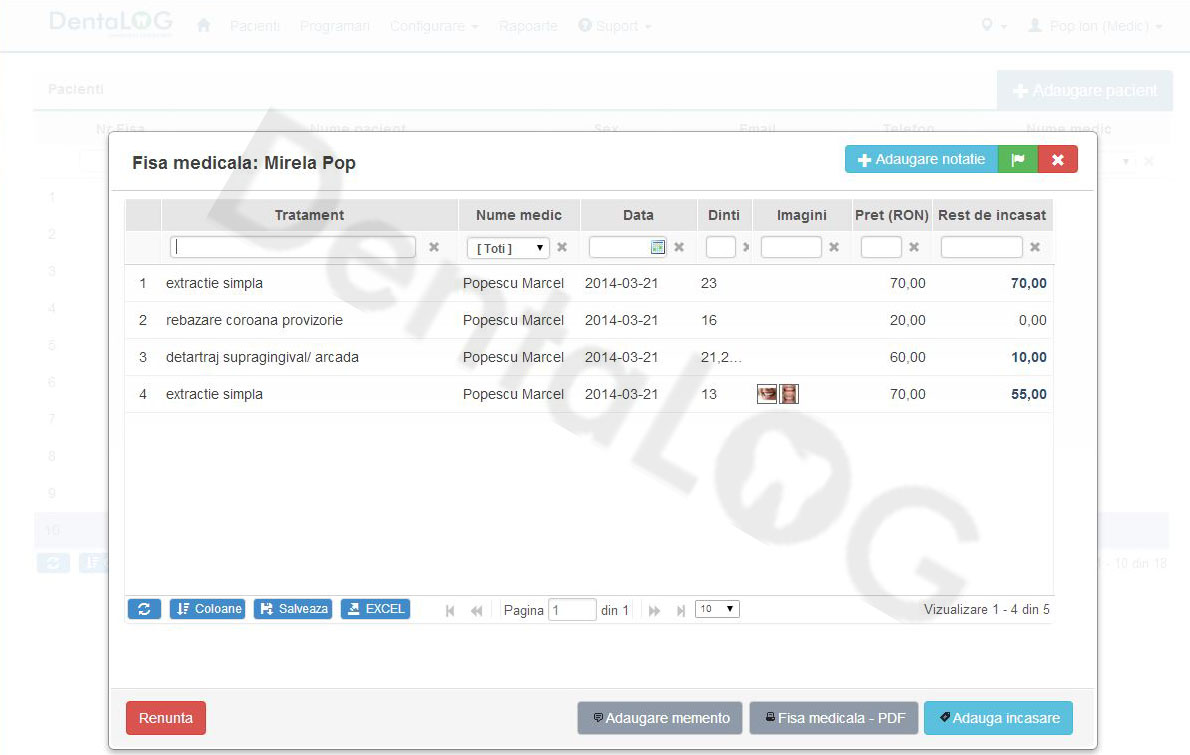Select row 4 extractie simpla treatment
Viewport: 1190px width, 755px height.
[588, 395]
